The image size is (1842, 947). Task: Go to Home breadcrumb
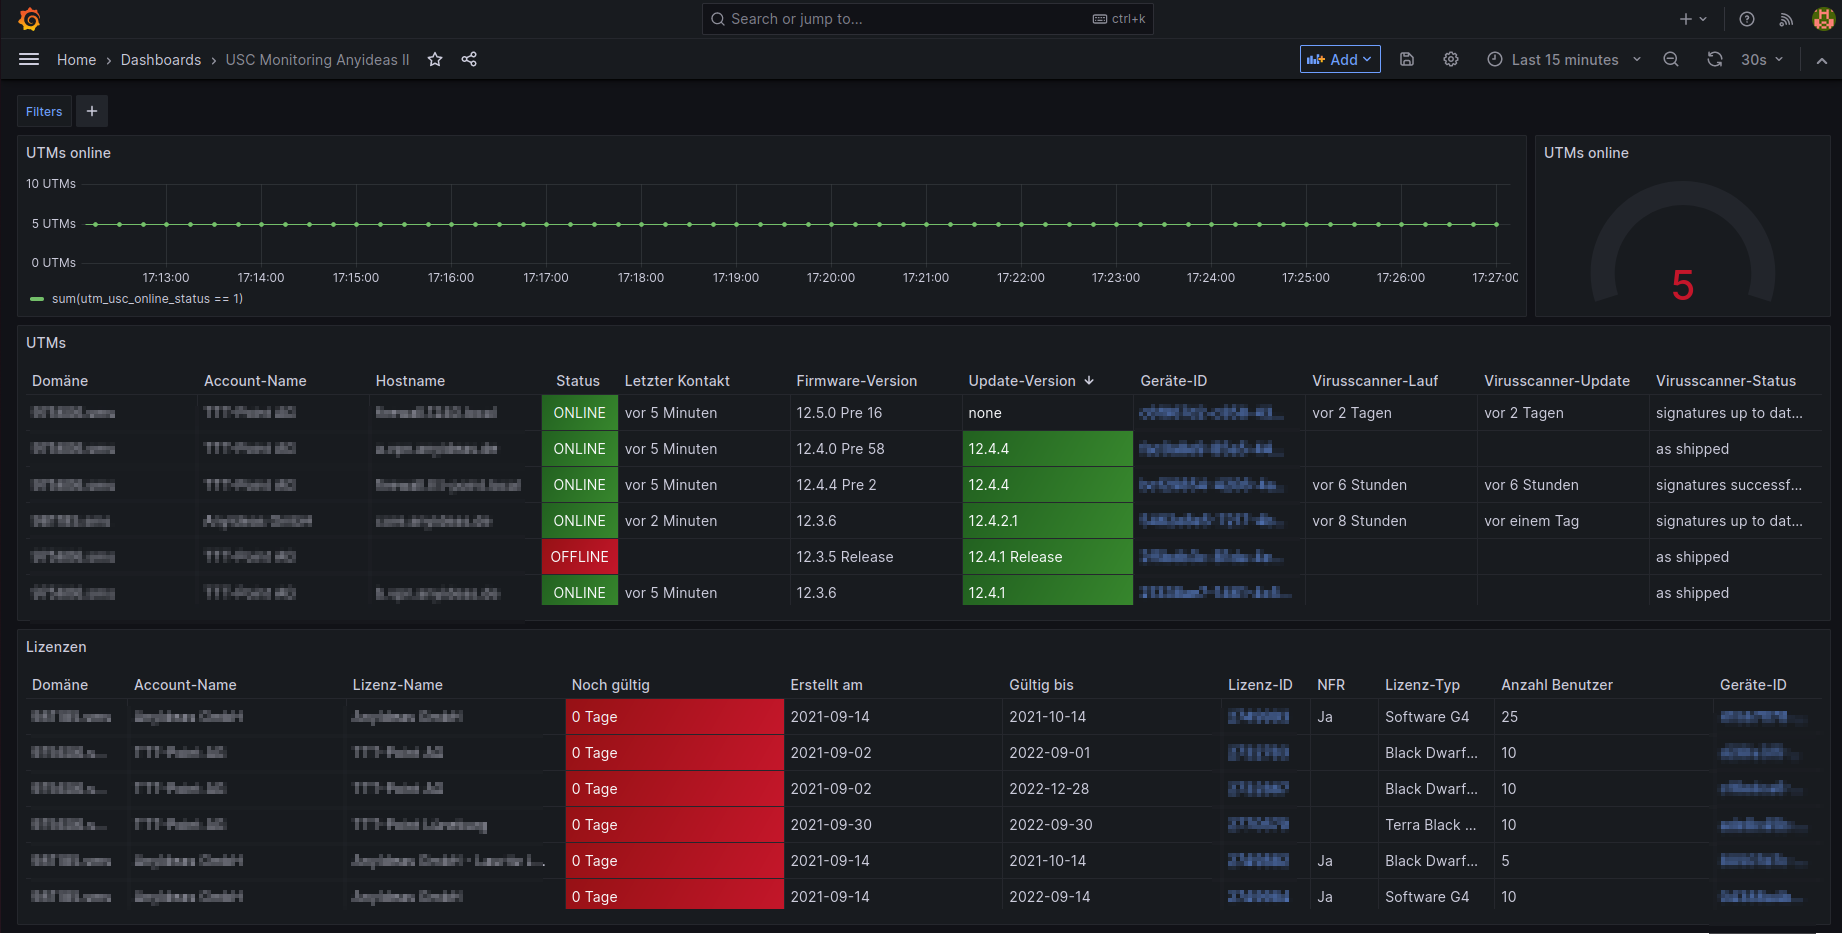(76, 60)
